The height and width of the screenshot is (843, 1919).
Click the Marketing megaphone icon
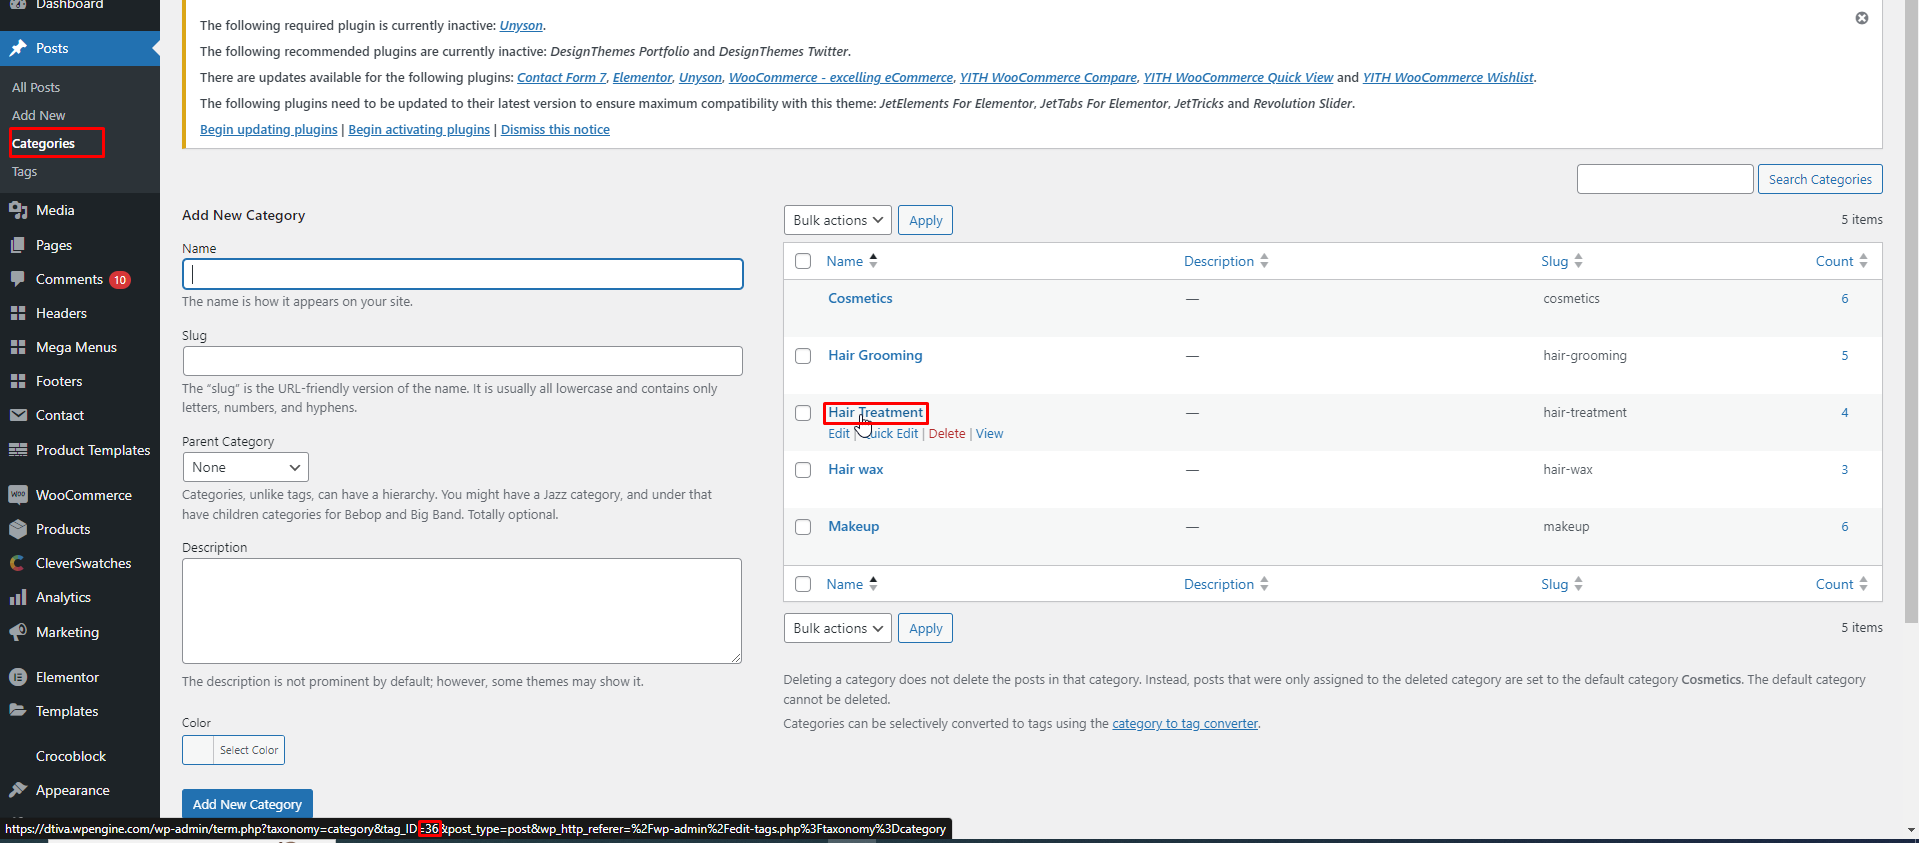(18, 632)
